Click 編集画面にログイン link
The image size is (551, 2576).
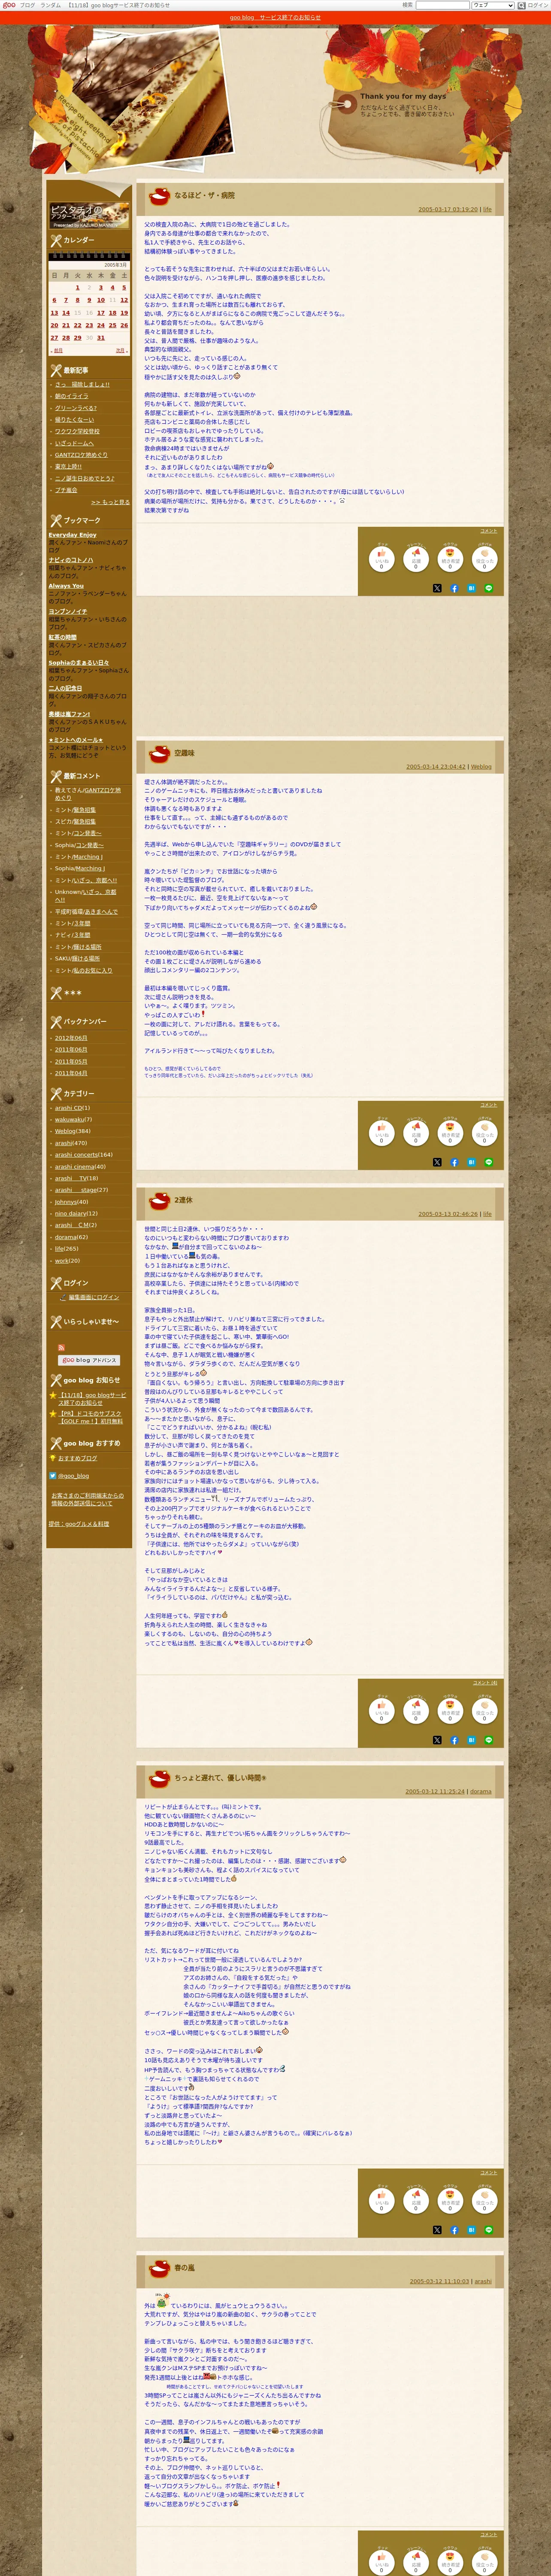[x=93, y=1297]
